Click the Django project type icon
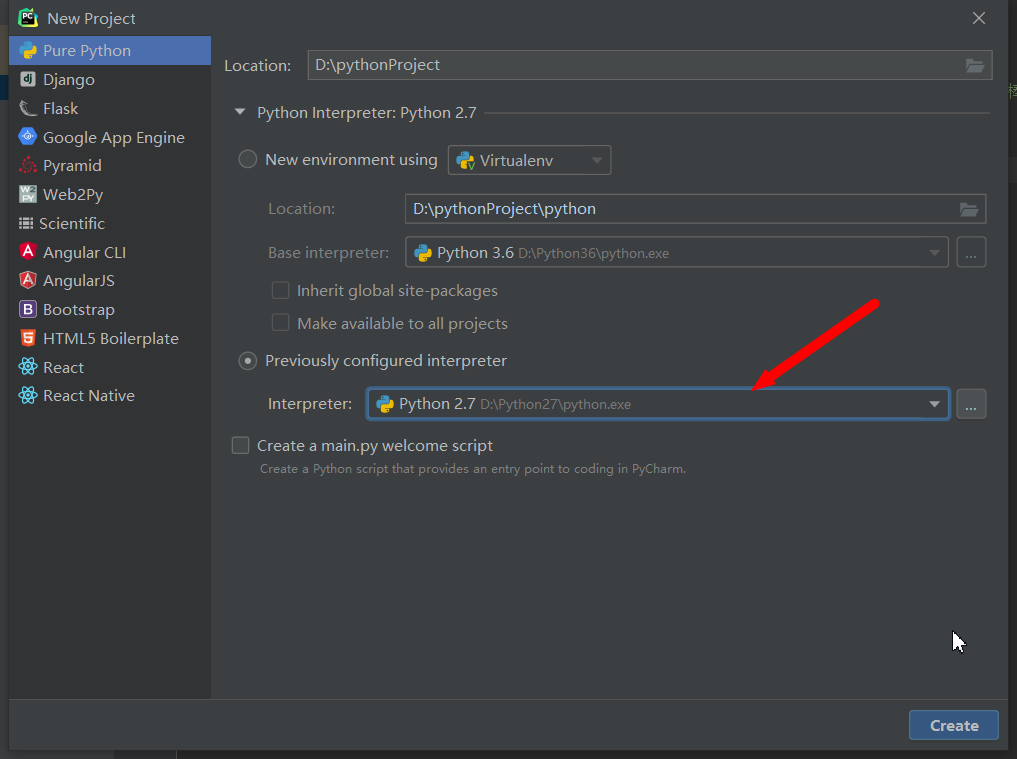Screen dimensions: 1017x759 point(28,79)
